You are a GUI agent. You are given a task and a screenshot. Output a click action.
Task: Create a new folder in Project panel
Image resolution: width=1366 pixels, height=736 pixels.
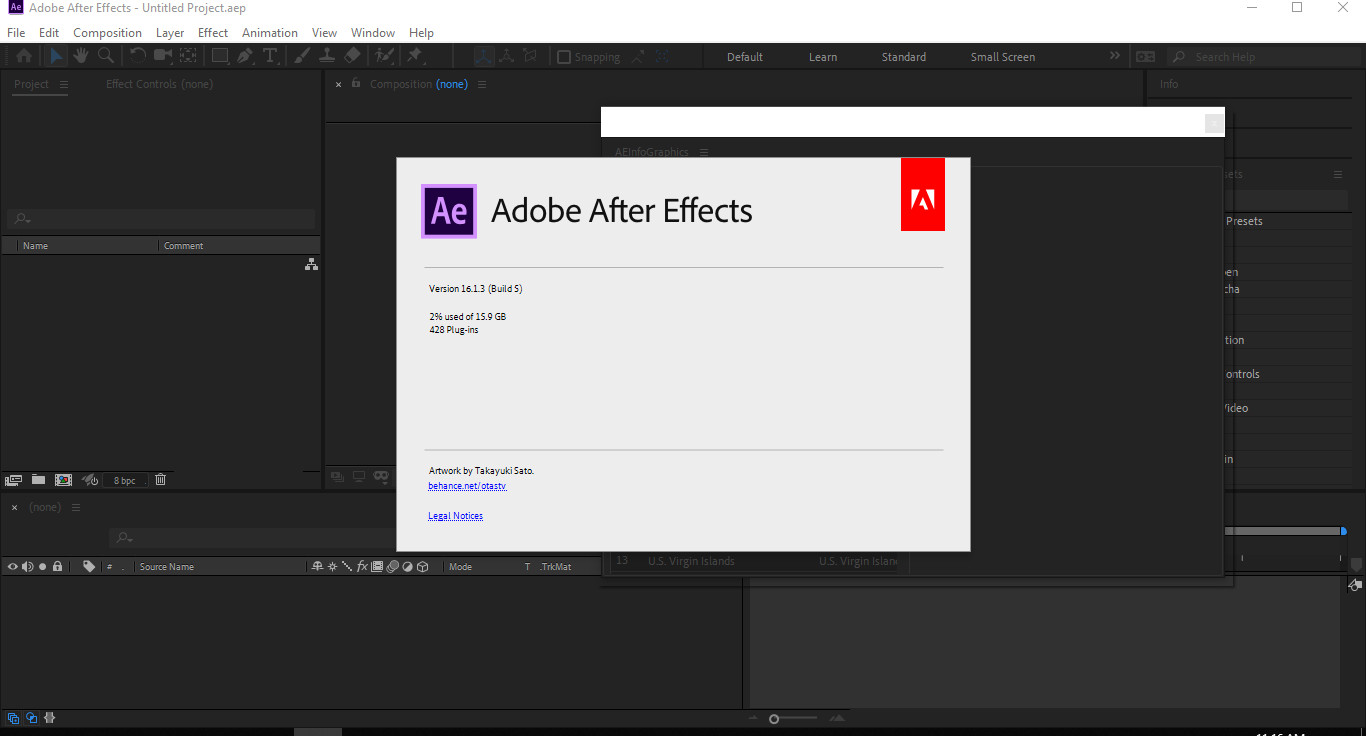click(38, 480)
